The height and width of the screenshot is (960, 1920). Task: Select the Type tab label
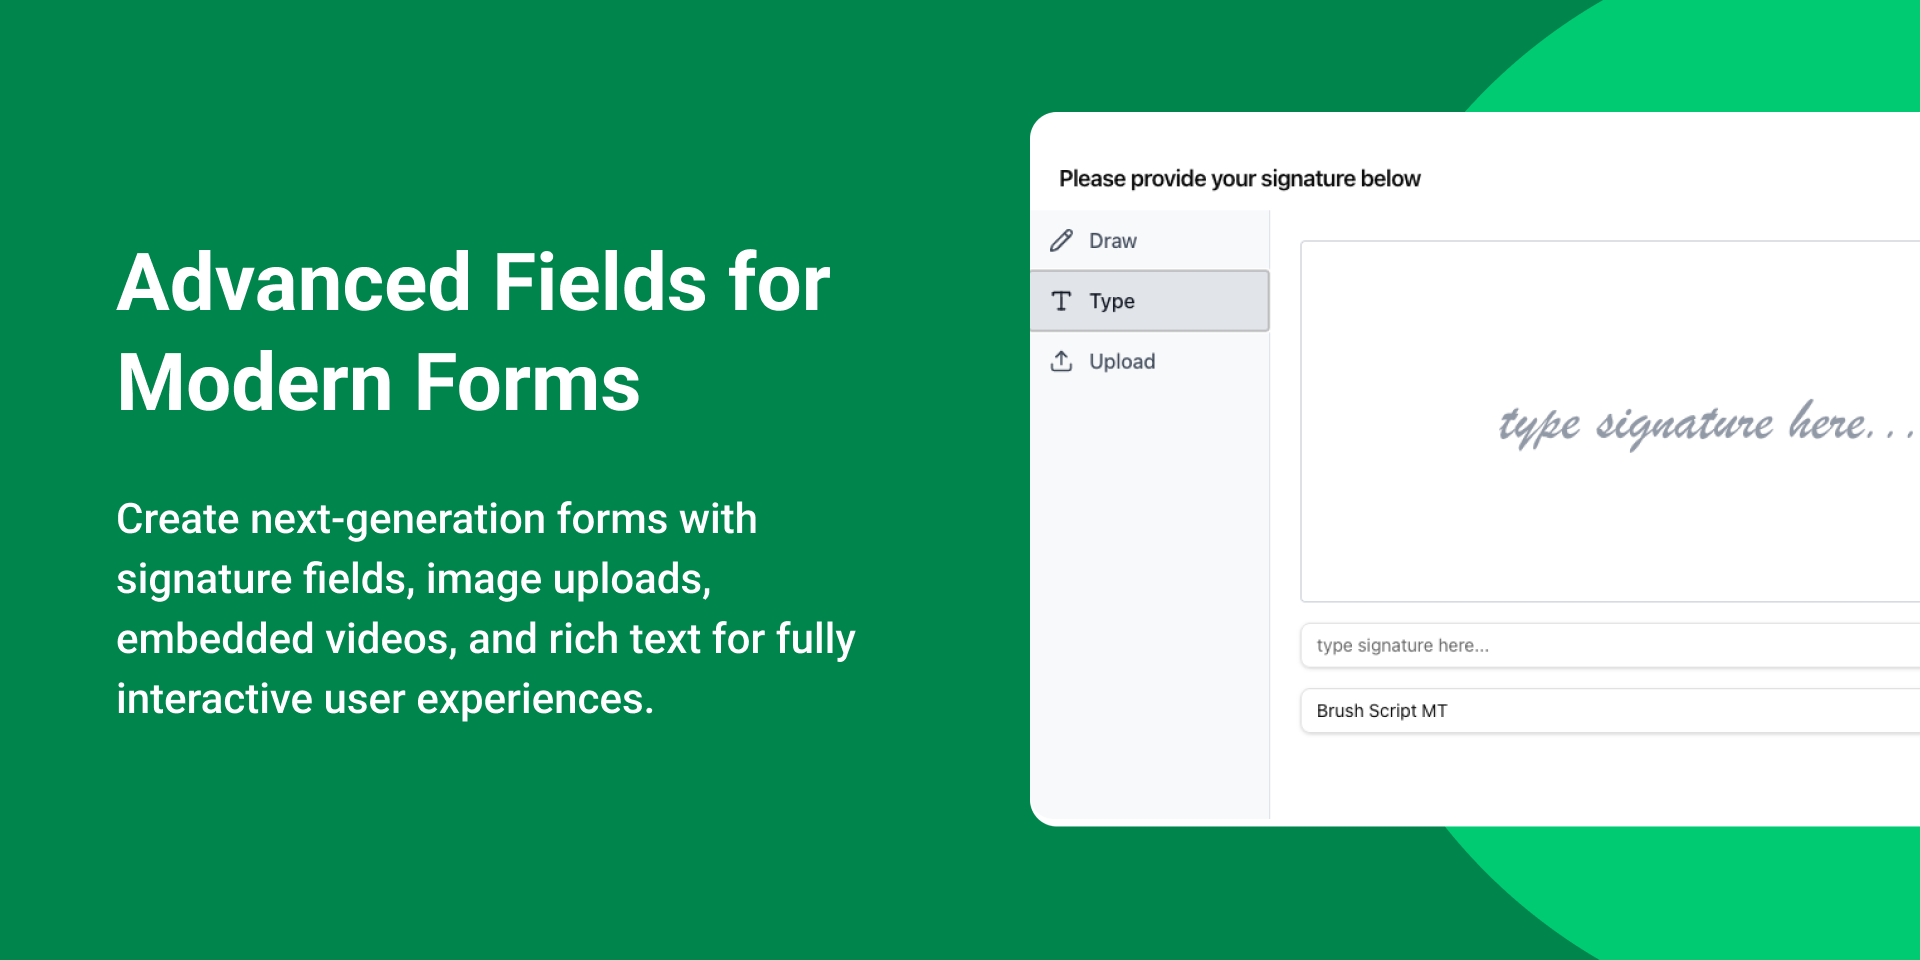click(x=1111, y=301)
